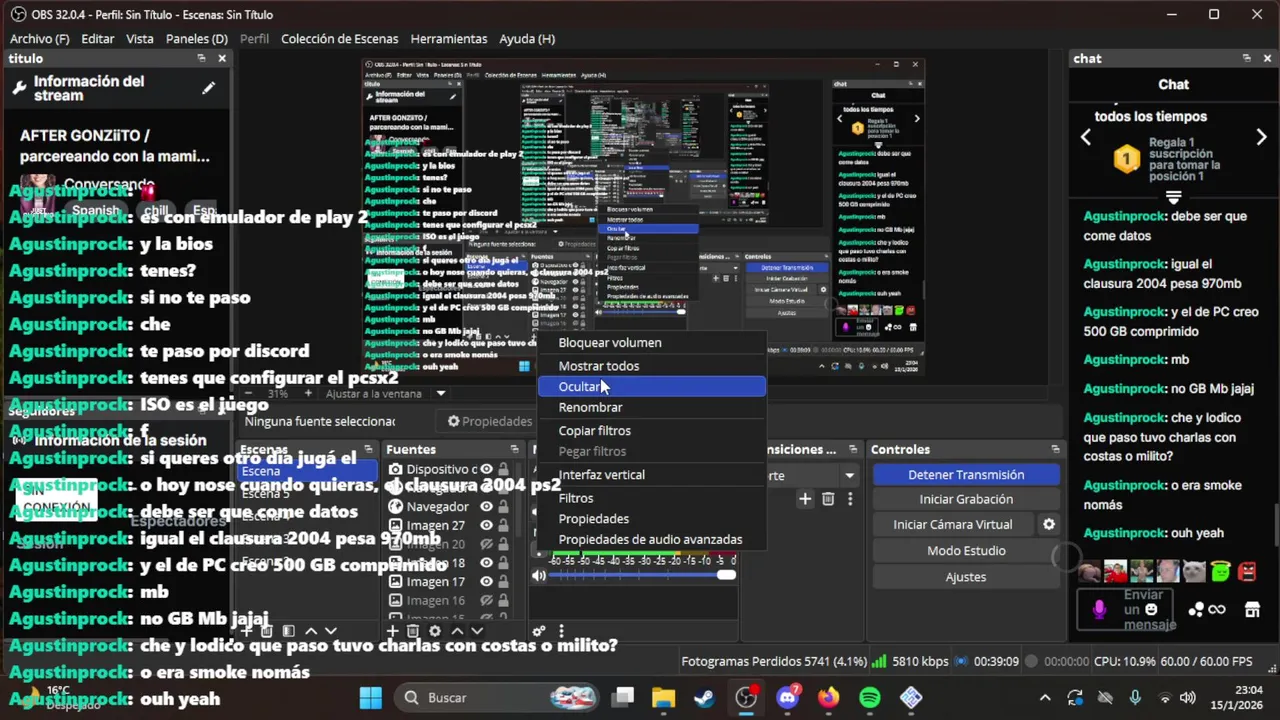Go to next chat leaderboard with right chevron
Image resolution: width=1280 pixels, height=720 pixels.
coord(1261,138)
